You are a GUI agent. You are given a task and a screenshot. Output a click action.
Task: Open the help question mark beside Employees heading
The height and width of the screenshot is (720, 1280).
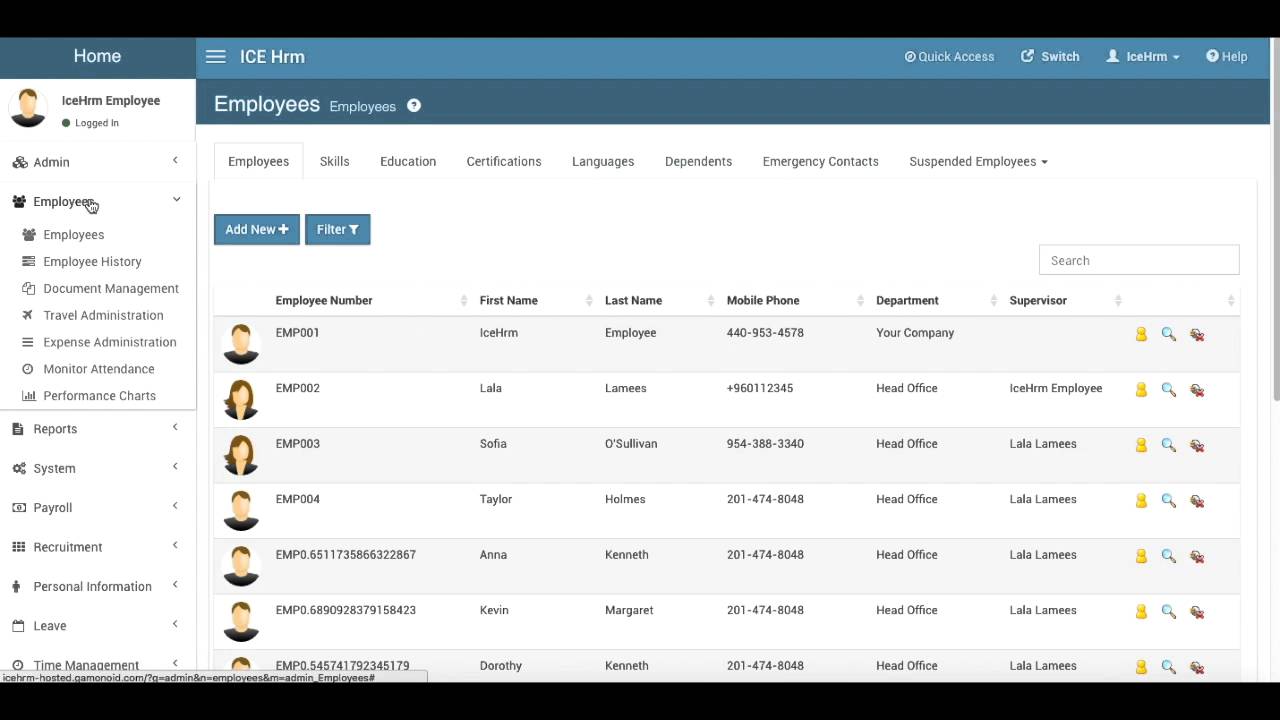click(414, 106)
